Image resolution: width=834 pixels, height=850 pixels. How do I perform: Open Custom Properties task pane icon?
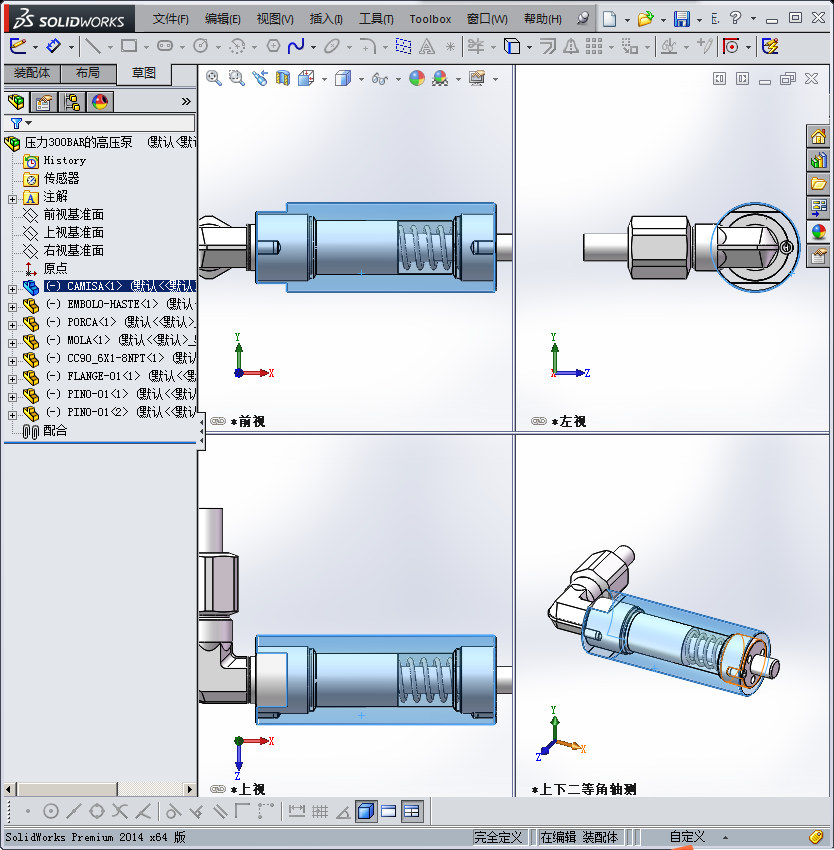click(818, 255)
